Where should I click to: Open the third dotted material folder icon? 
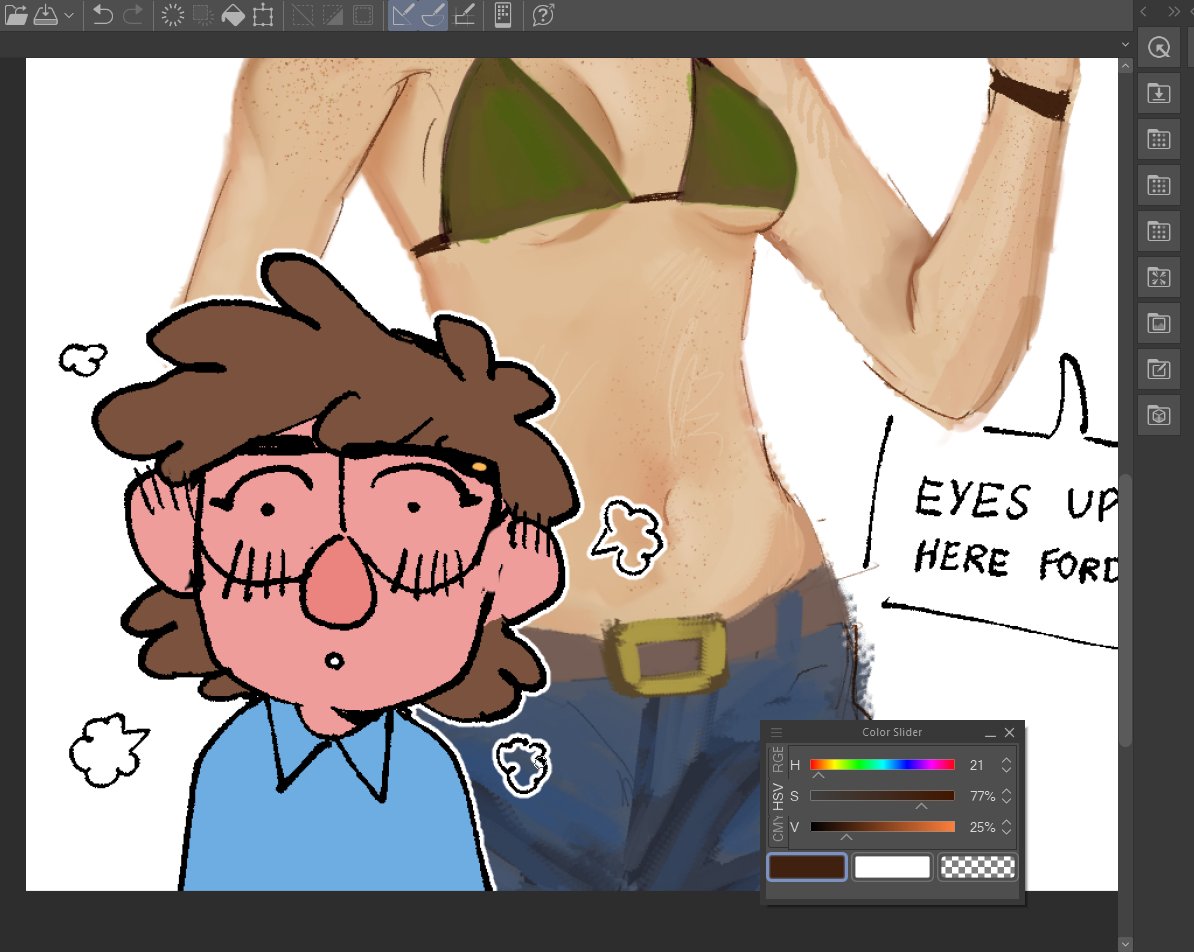tap(1159, 232)
